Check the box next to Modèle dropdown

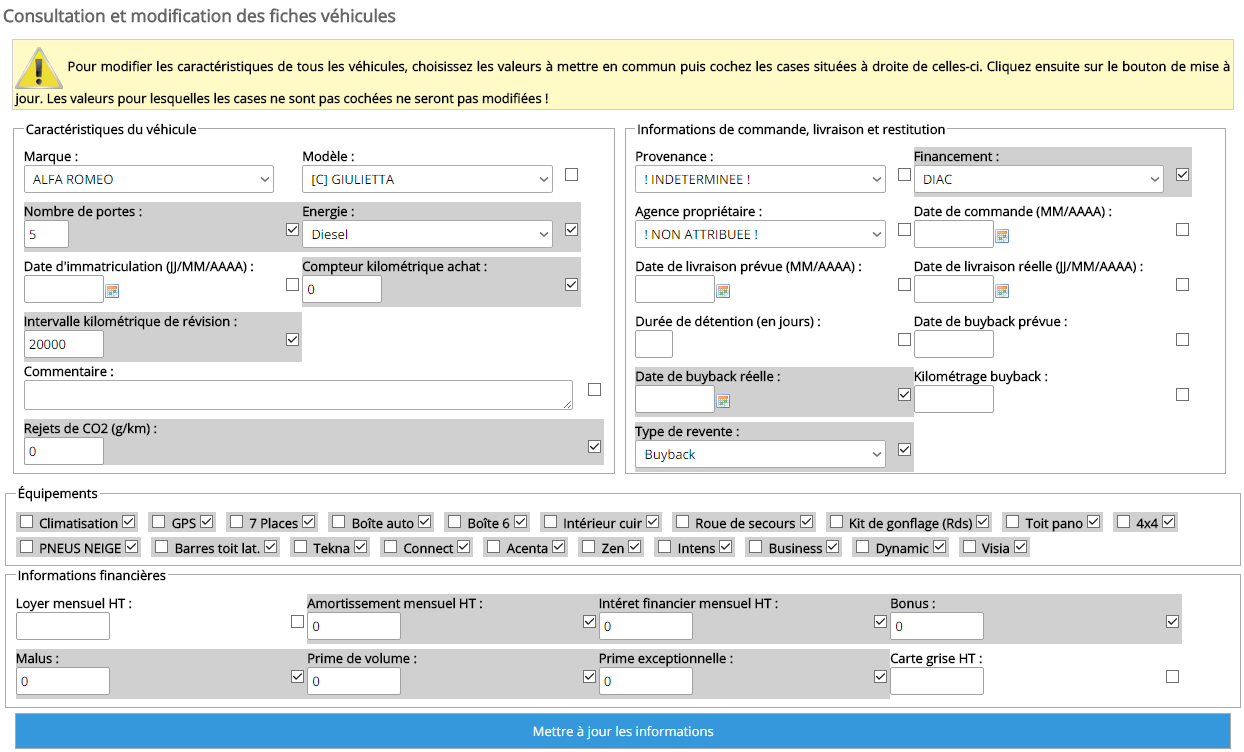click(x=571, y=175)
